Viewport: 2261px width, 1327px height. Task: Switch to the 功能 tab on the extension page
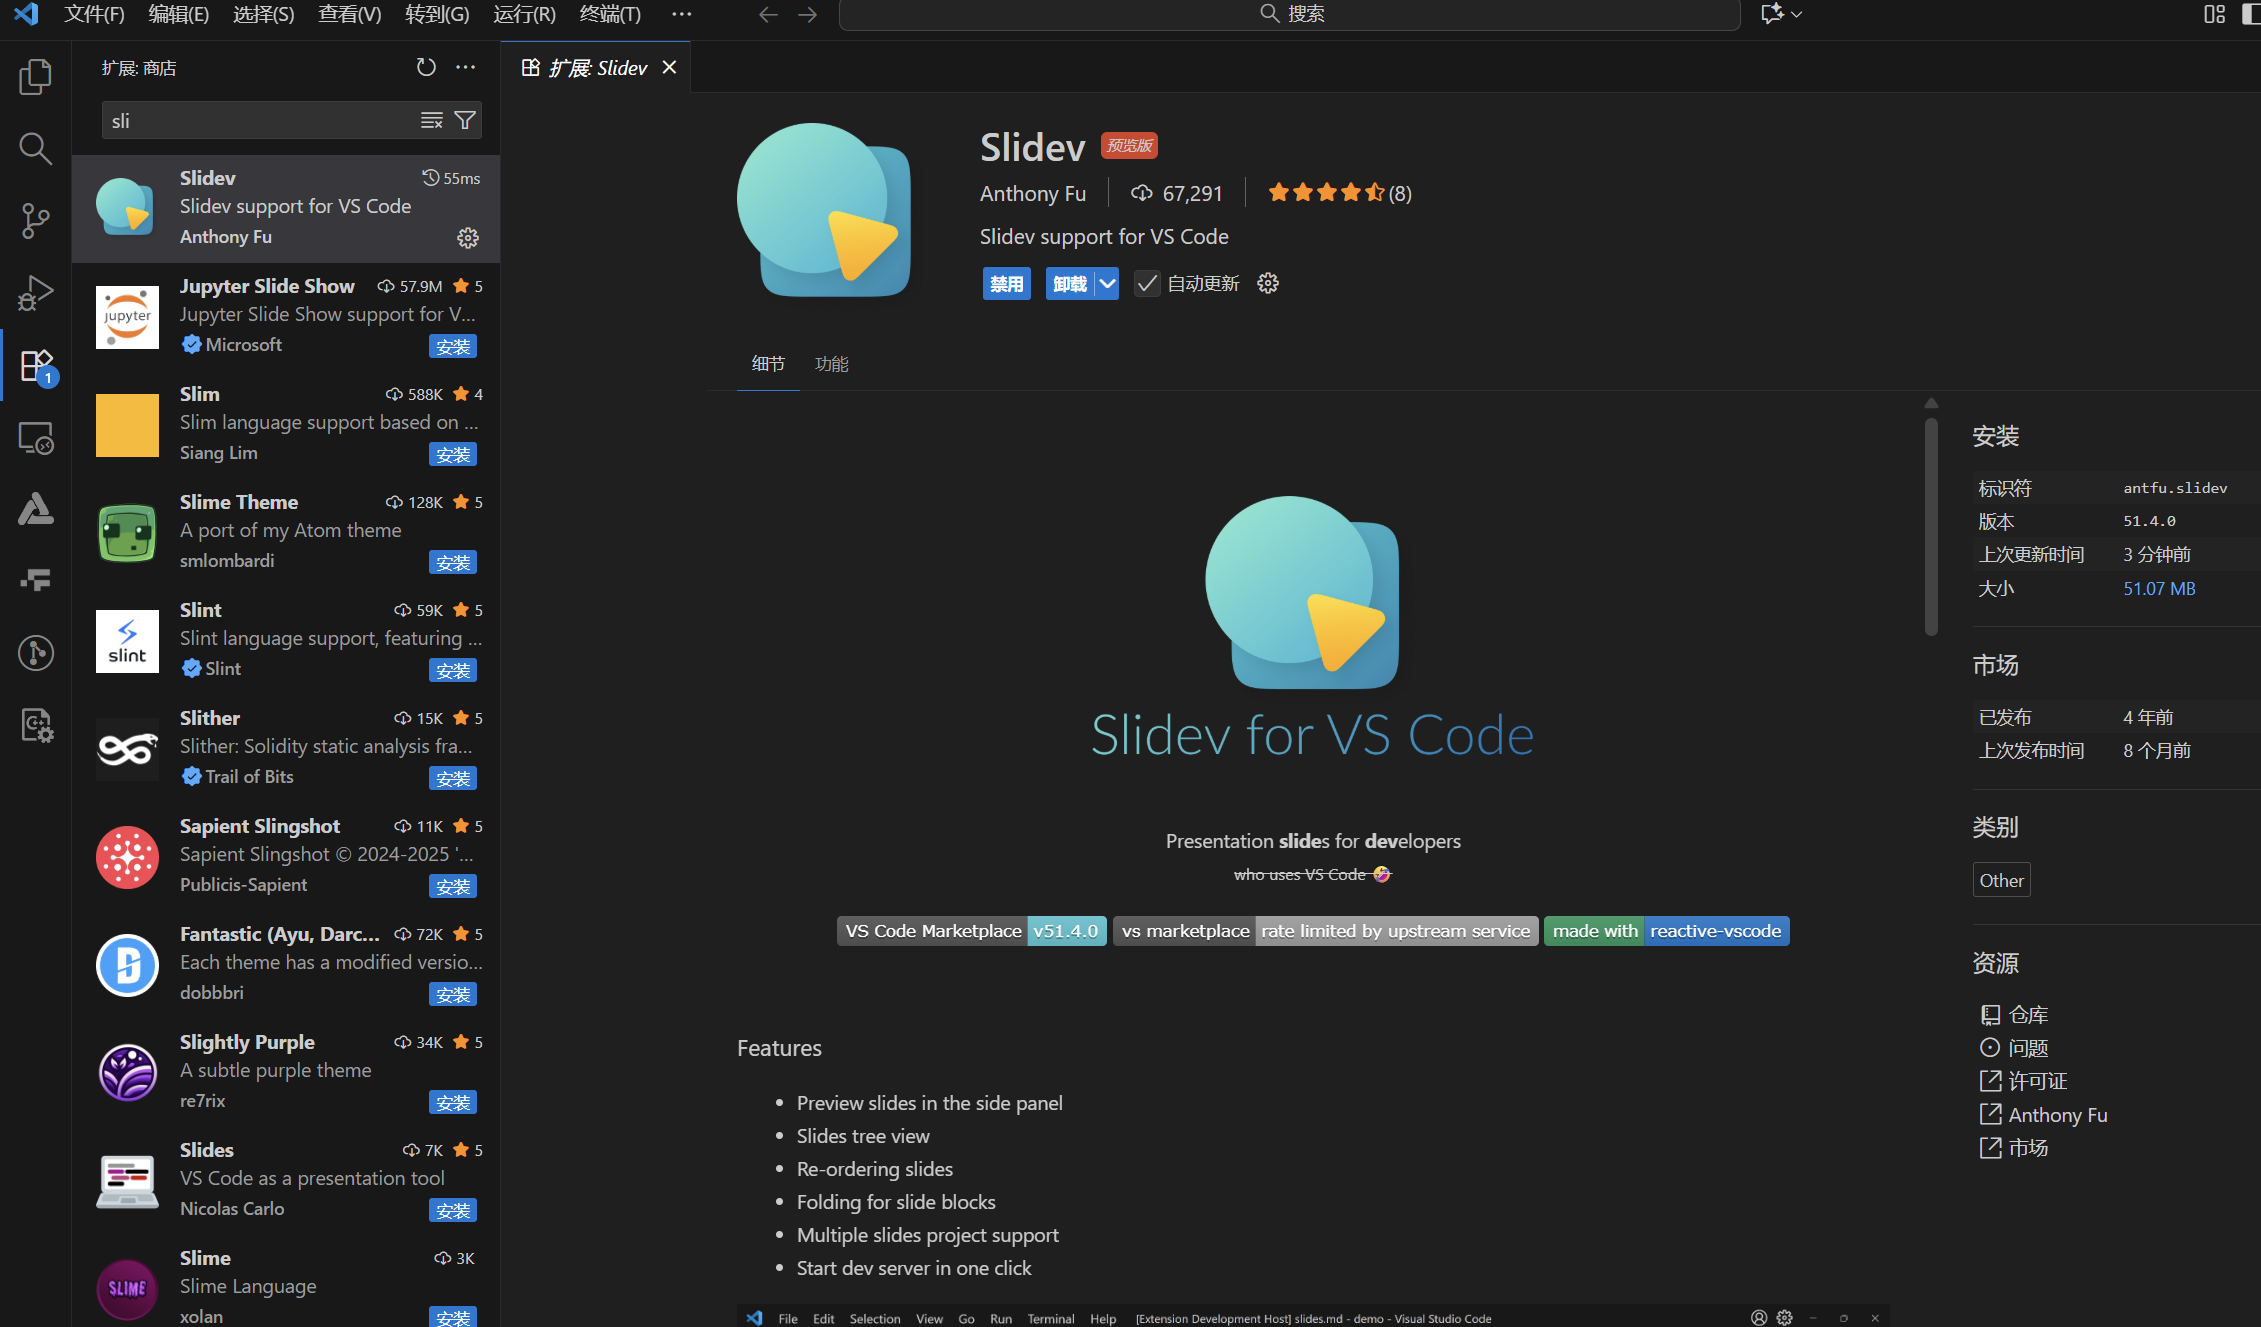(x=831, y=364)
